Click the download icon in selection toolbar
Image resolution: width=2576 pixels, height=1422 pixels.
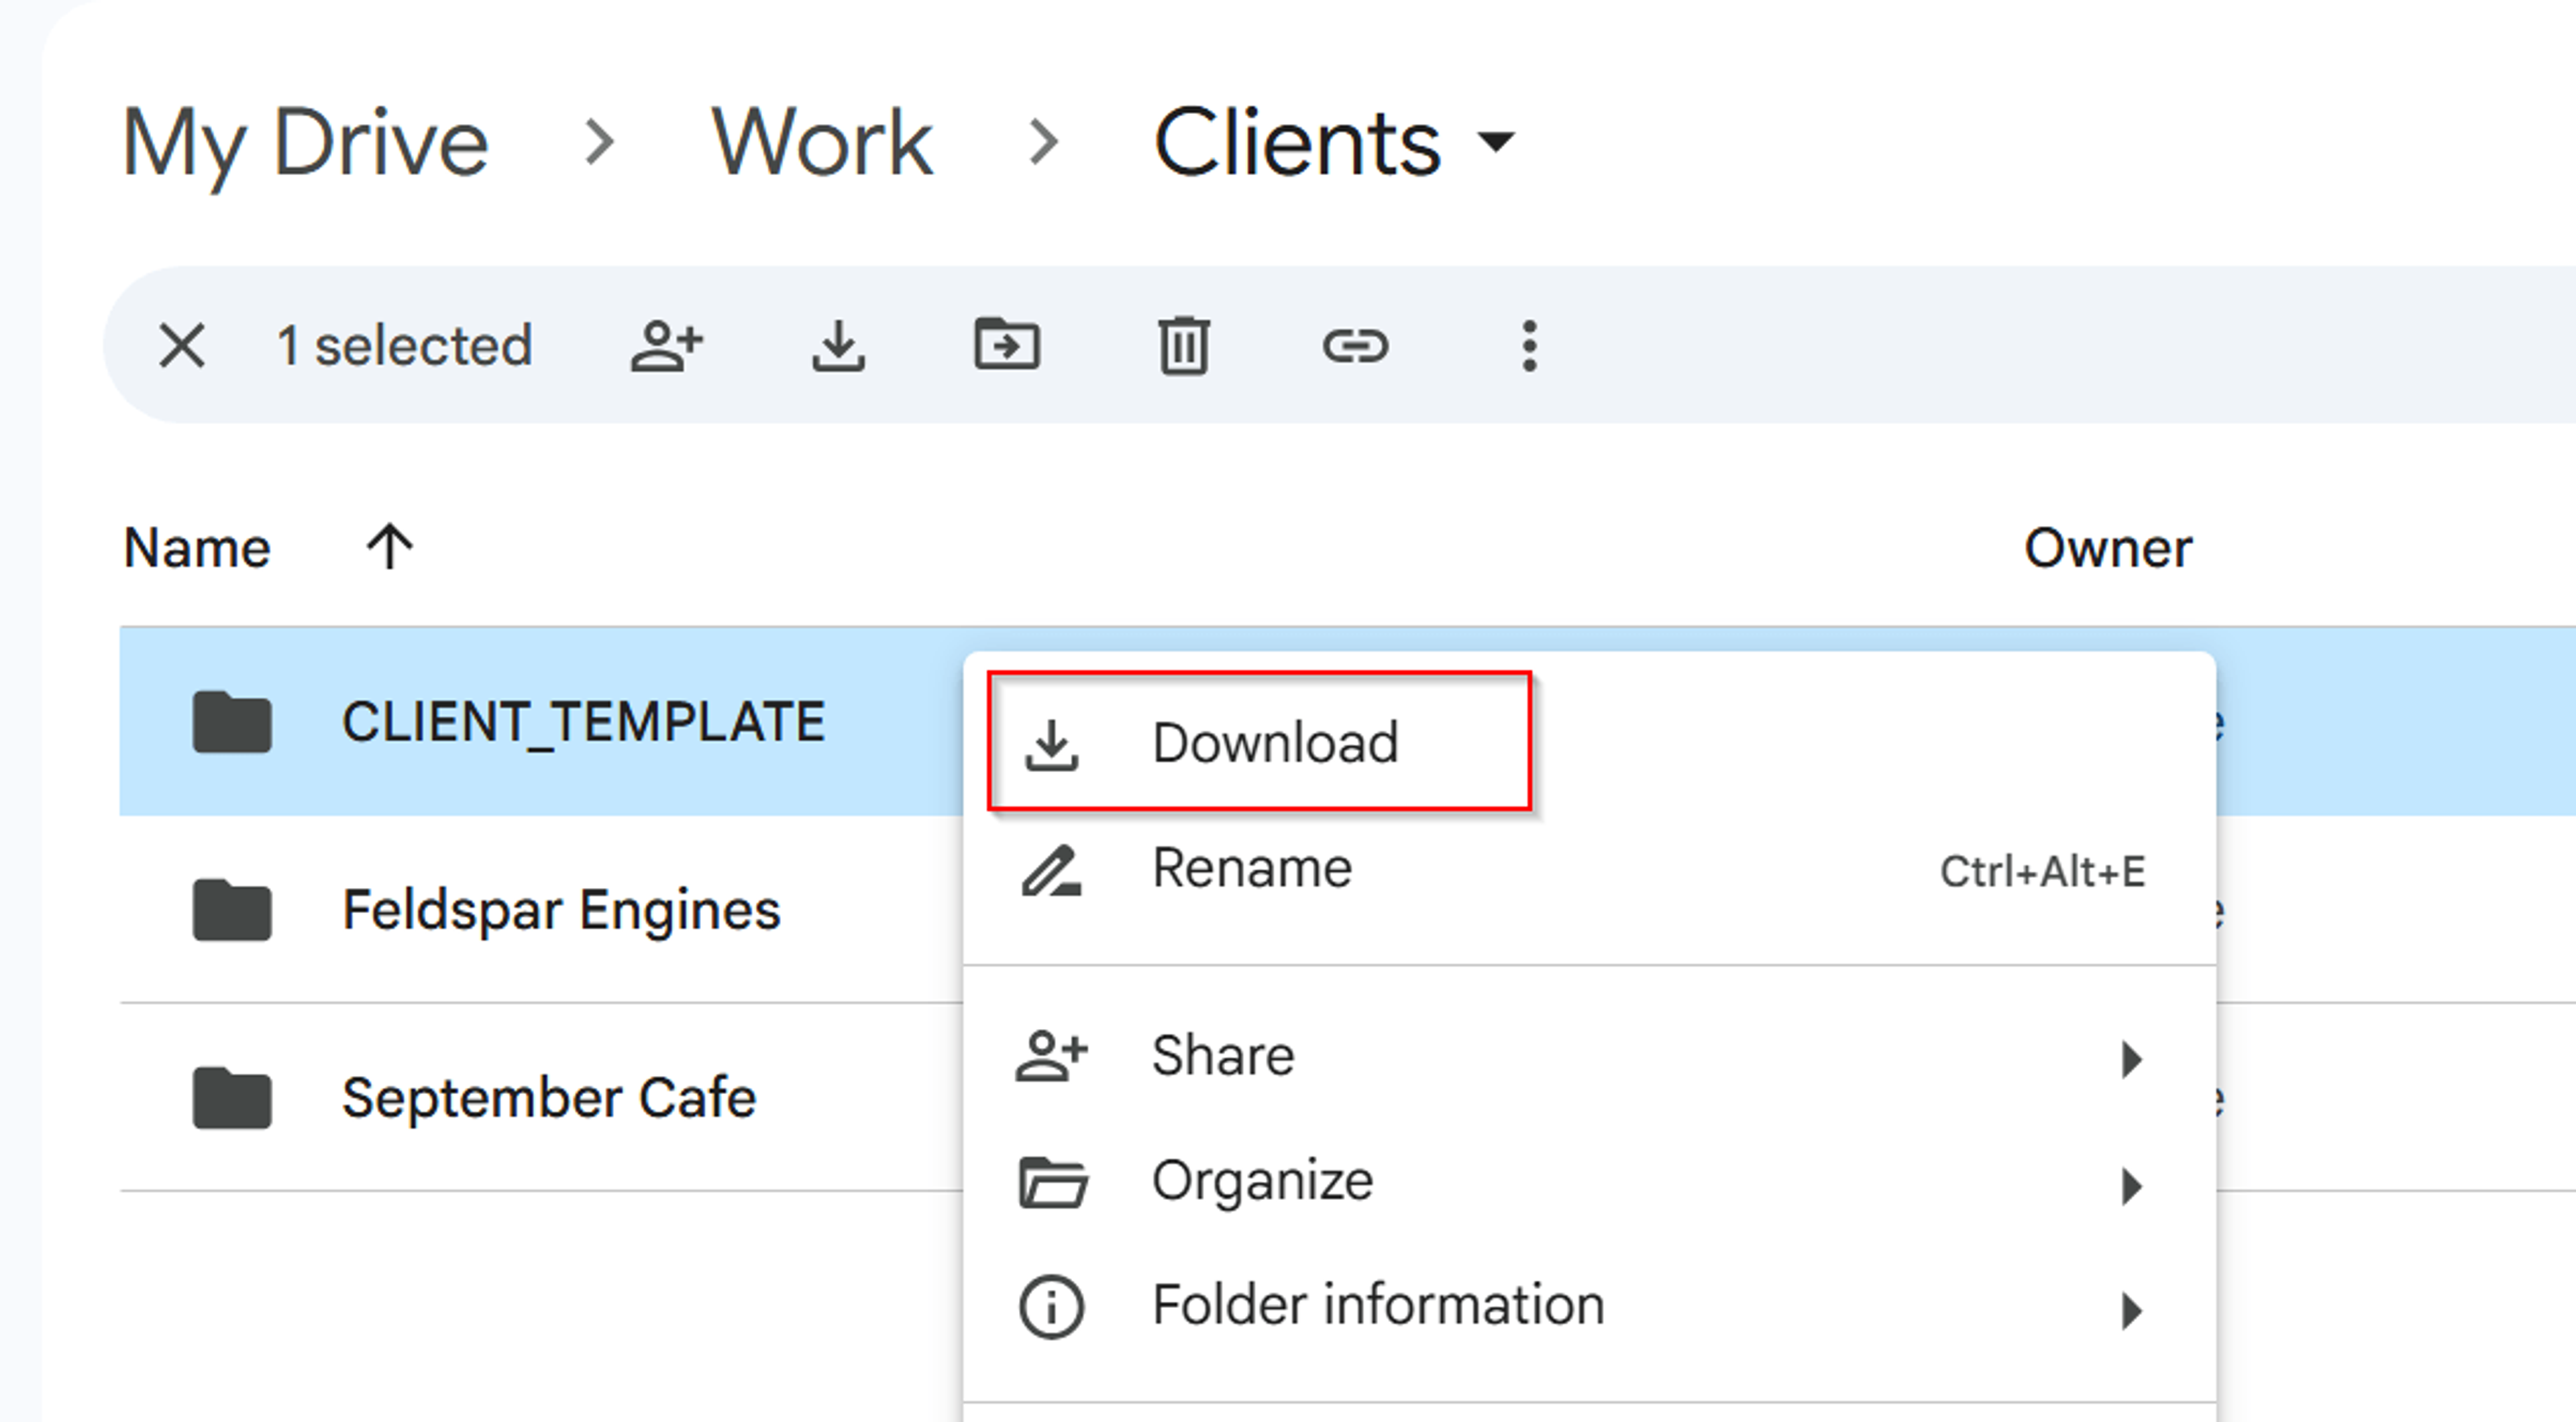coord(838,346)
